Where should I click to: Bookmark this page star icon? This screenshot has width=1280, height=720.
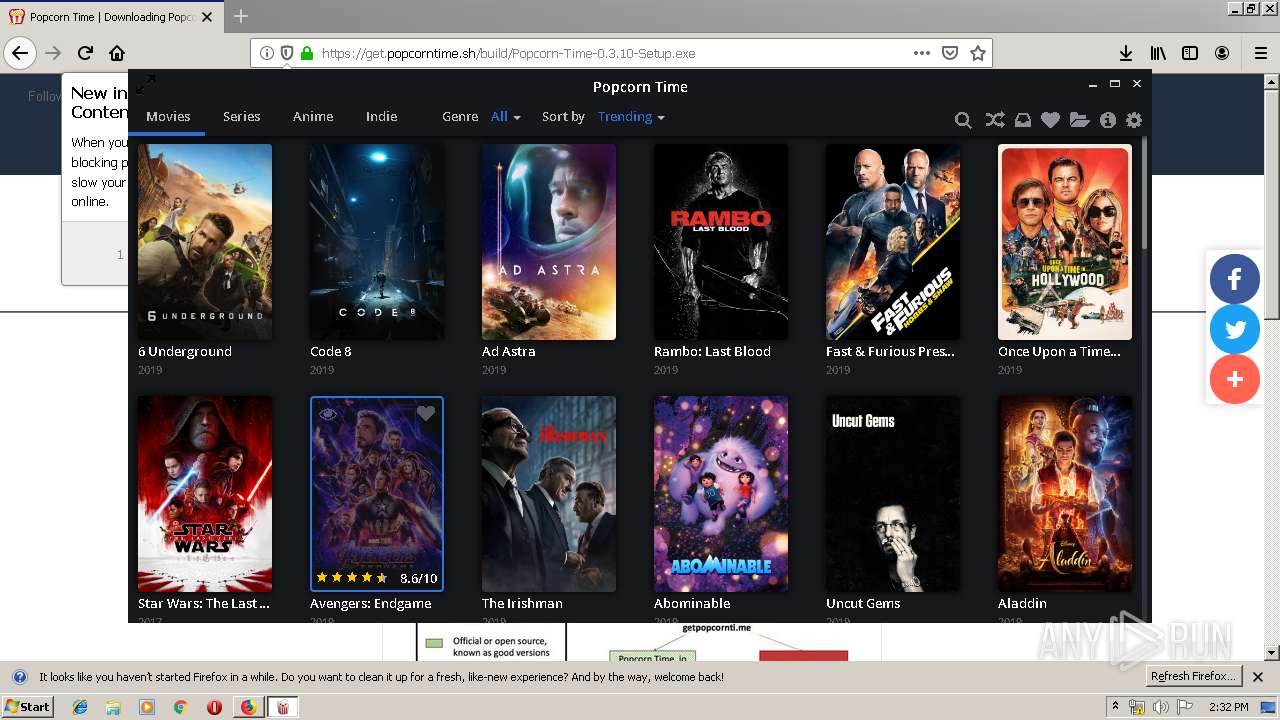coord(978,53)
